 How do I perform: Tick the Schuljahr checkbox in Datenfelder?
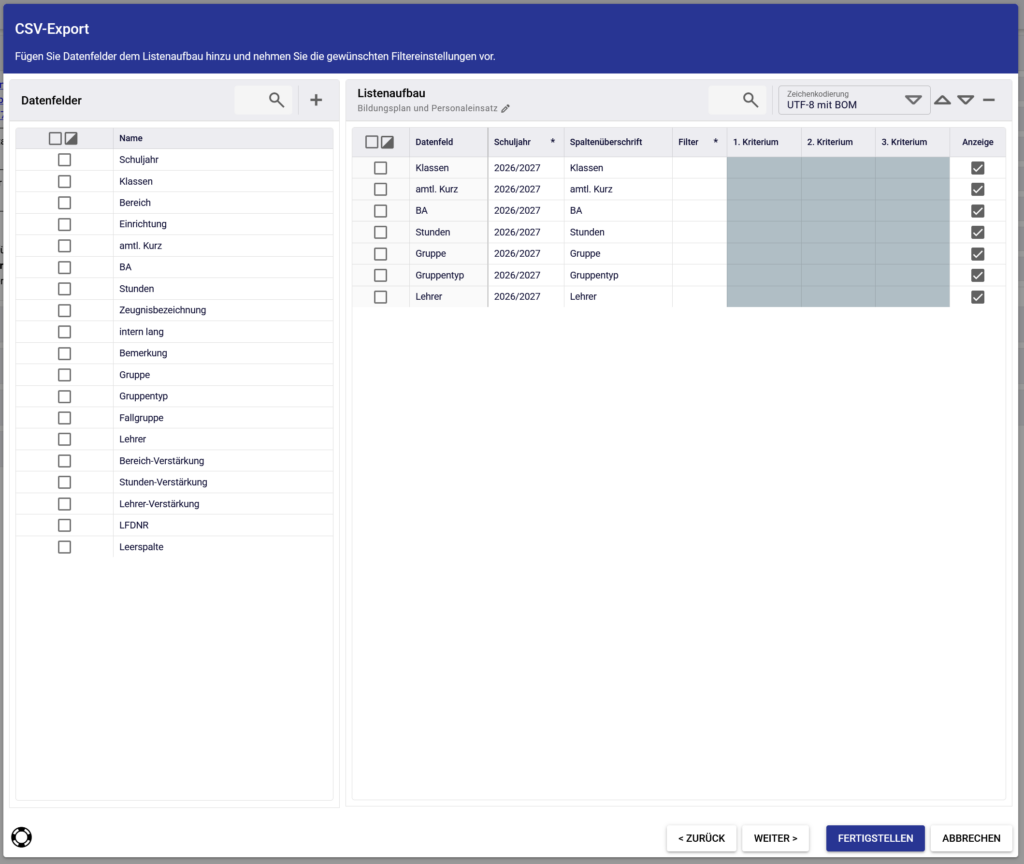click(64, 160)
